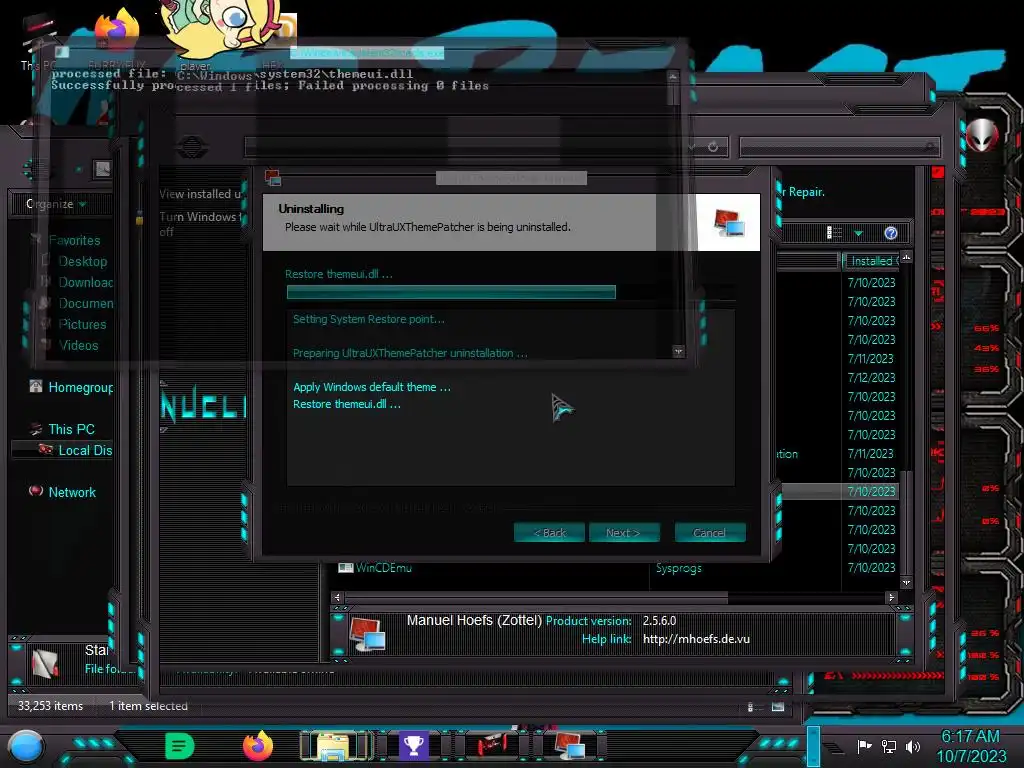Switch to large icons view in the status bar
The width and height of the screenshot is (1024, 768).
[778, 706]
